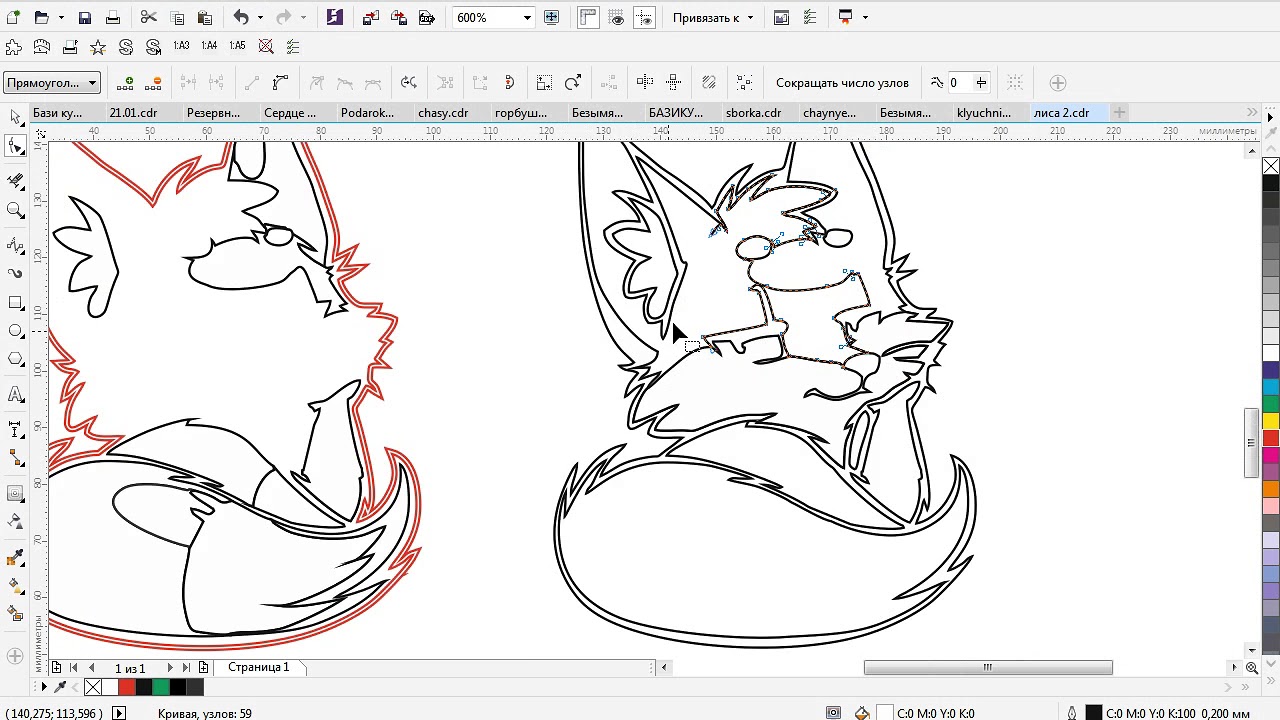Viewport: 1280px width, 720px height.
Task: Select the Freehand tool in the toolbox
Action: tap(15, 245)
